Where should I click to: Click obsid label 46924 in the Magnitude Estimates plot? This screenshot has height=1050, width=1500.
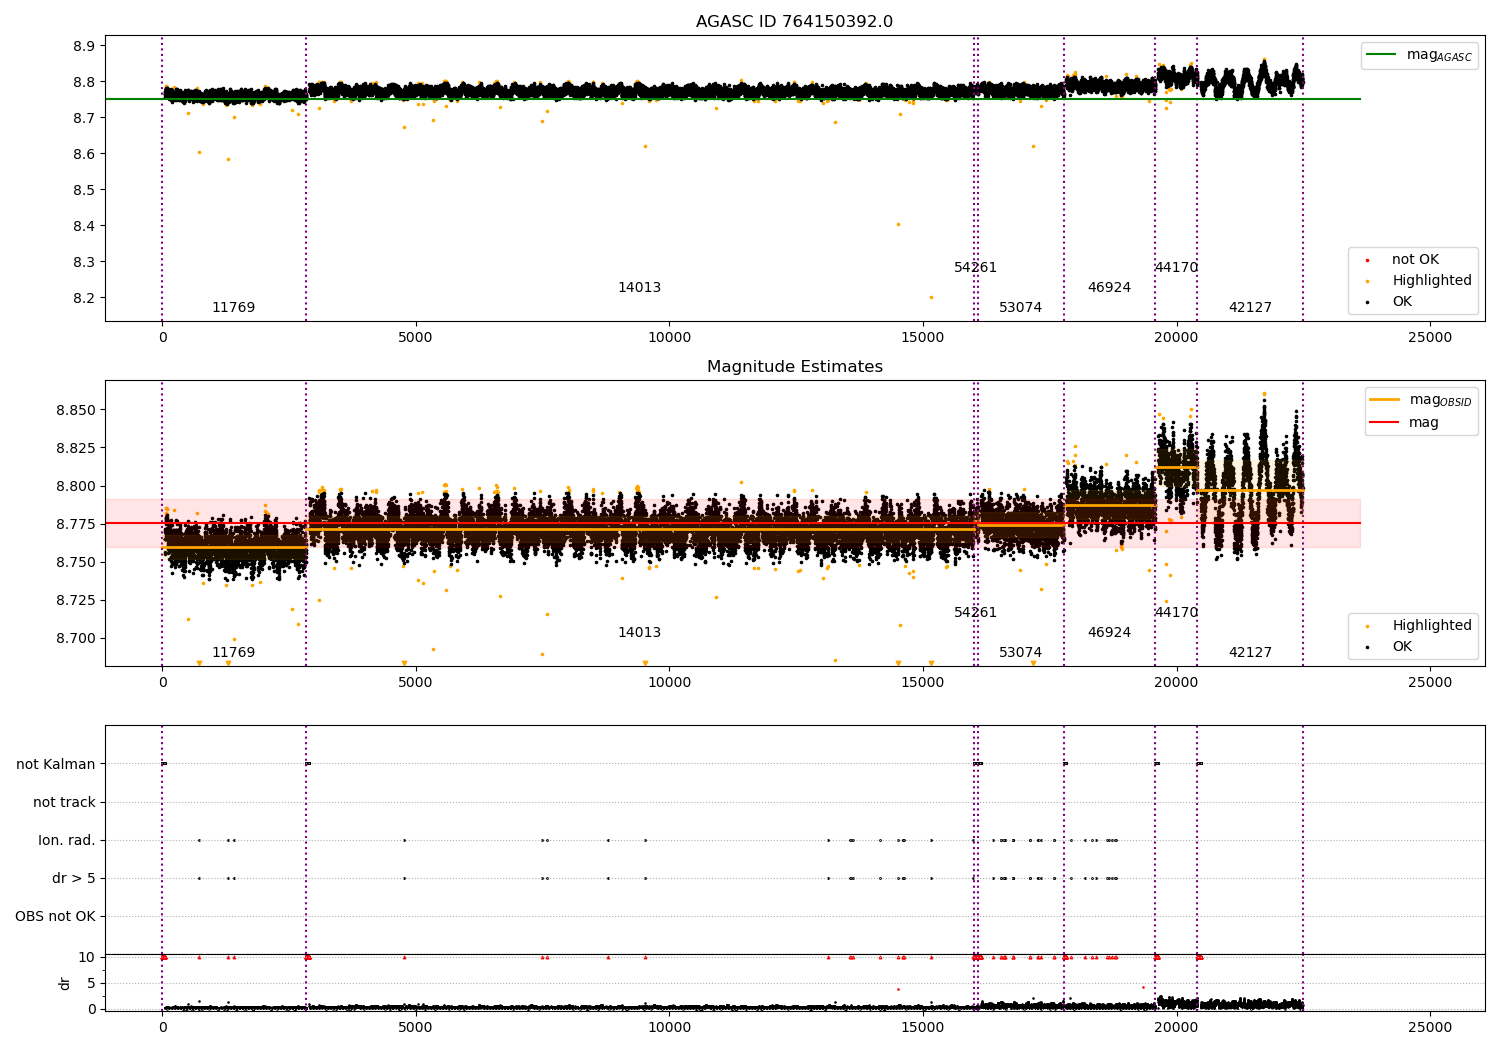(x=1109, y=633)
